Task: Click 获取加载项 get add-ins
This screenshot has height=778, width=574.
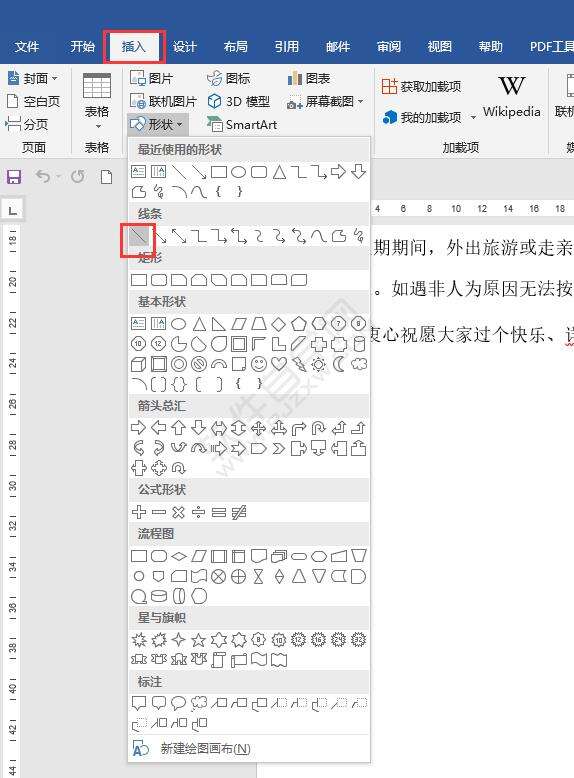Action: pos(422,86)
